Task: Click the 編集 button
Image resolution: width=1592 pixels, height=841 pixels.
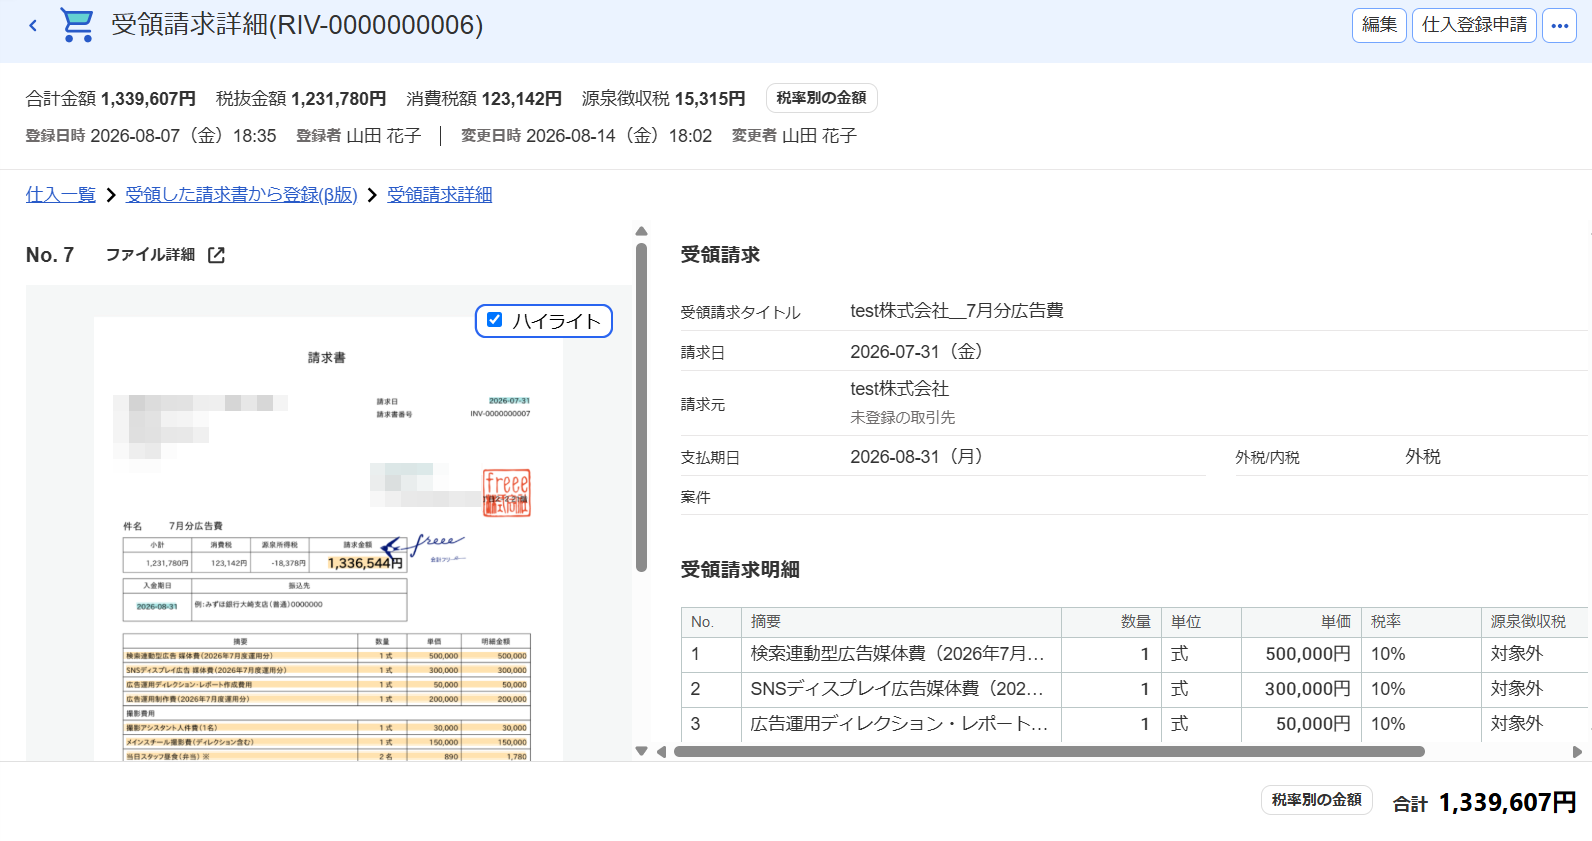Action: tap(1379, 25)
